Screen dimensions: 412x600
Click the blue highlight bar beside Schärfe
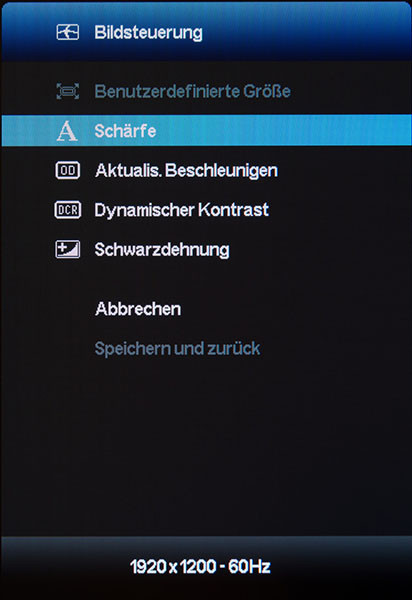click(x=283, y=131)
